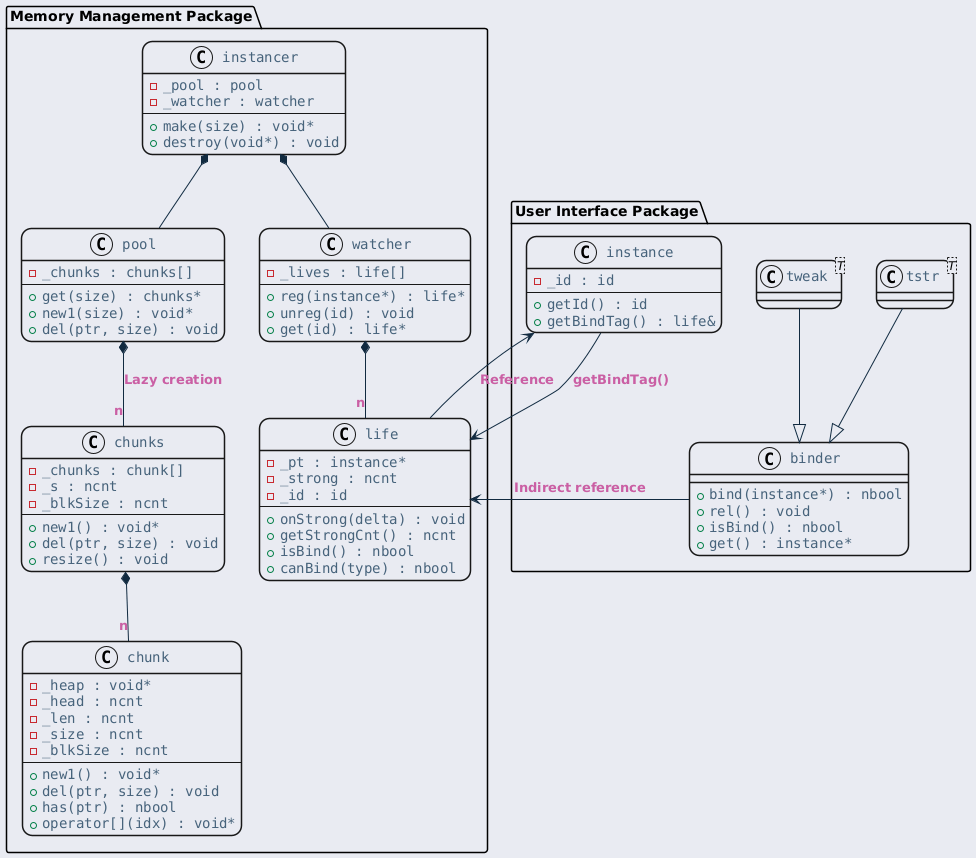
Task: Click the new1(size) : void* method in pool
Action: click(118, 313)
